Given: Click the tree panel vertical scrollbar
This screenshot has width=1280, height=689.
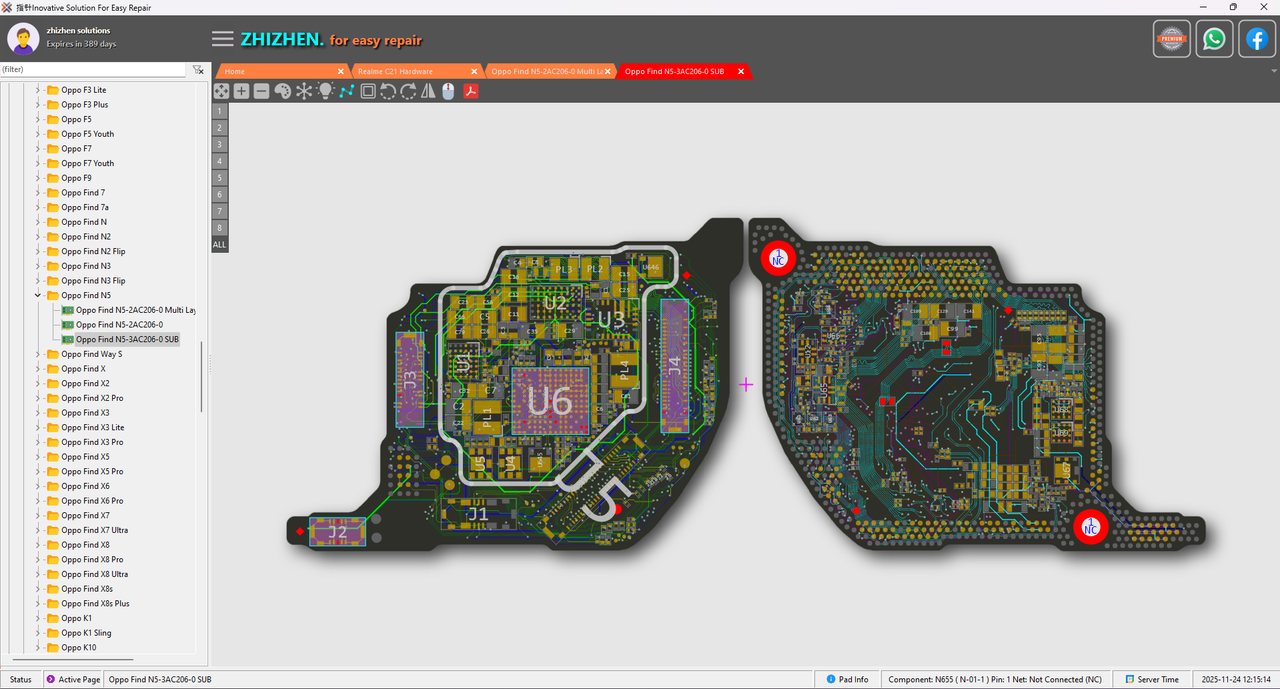Looking at the screenshot, I should point(202,376).
